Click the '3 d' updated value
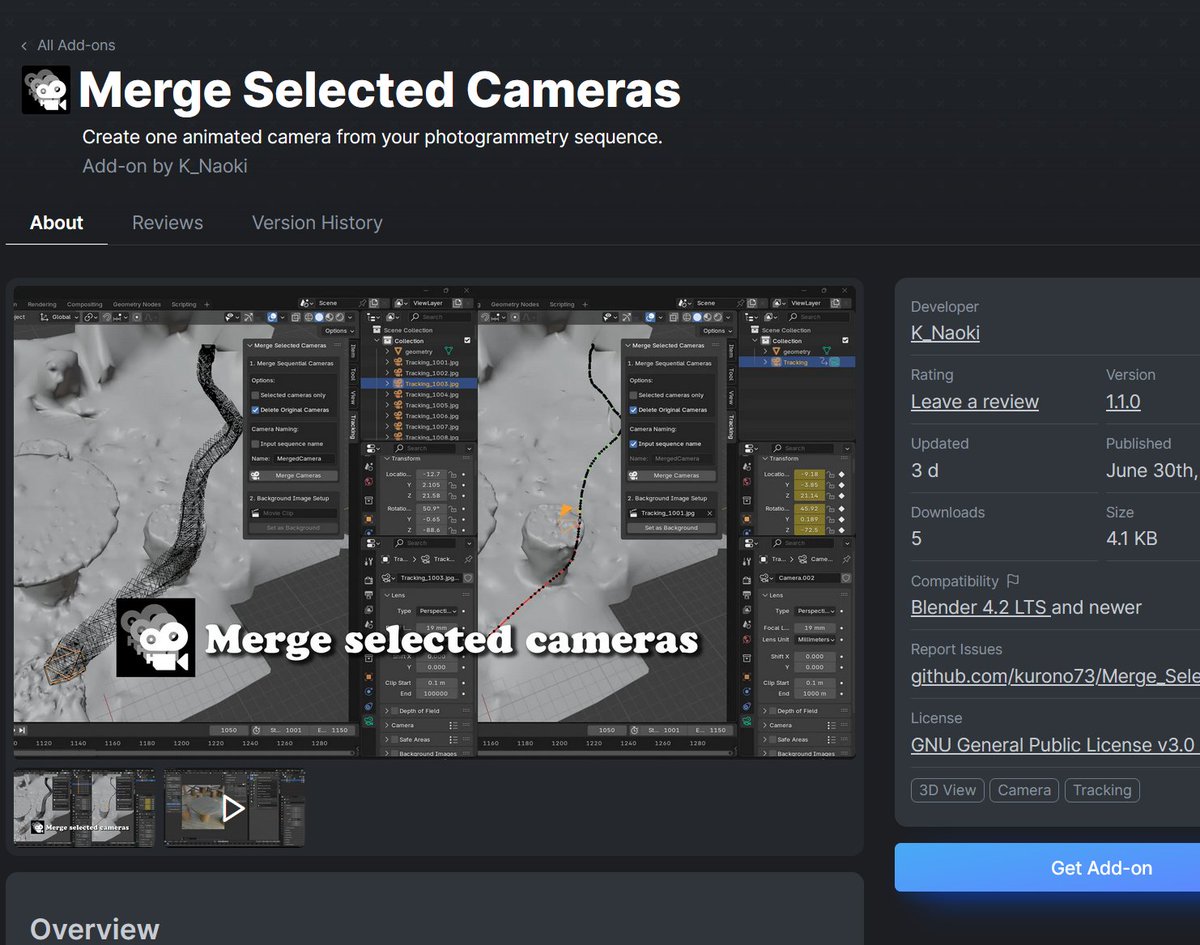Viewport: 1200px width, 945px height. pyautogui.click(x=925, y=470)
